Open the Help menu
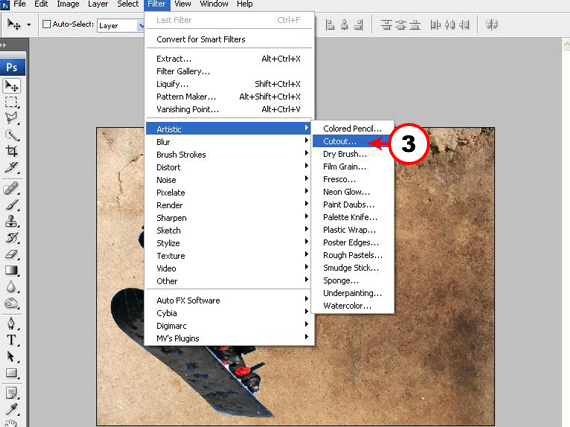 tap(245, 4)
